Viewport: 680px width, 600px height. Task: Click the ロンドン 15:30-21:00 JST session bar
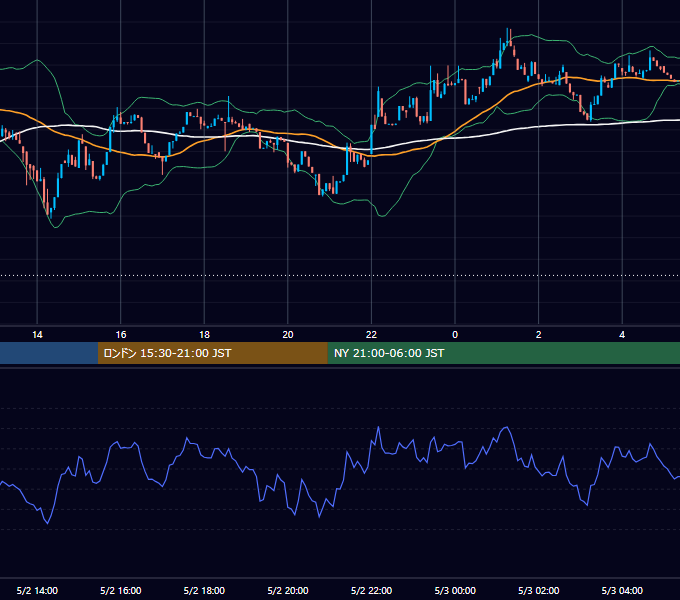(212, 353)
